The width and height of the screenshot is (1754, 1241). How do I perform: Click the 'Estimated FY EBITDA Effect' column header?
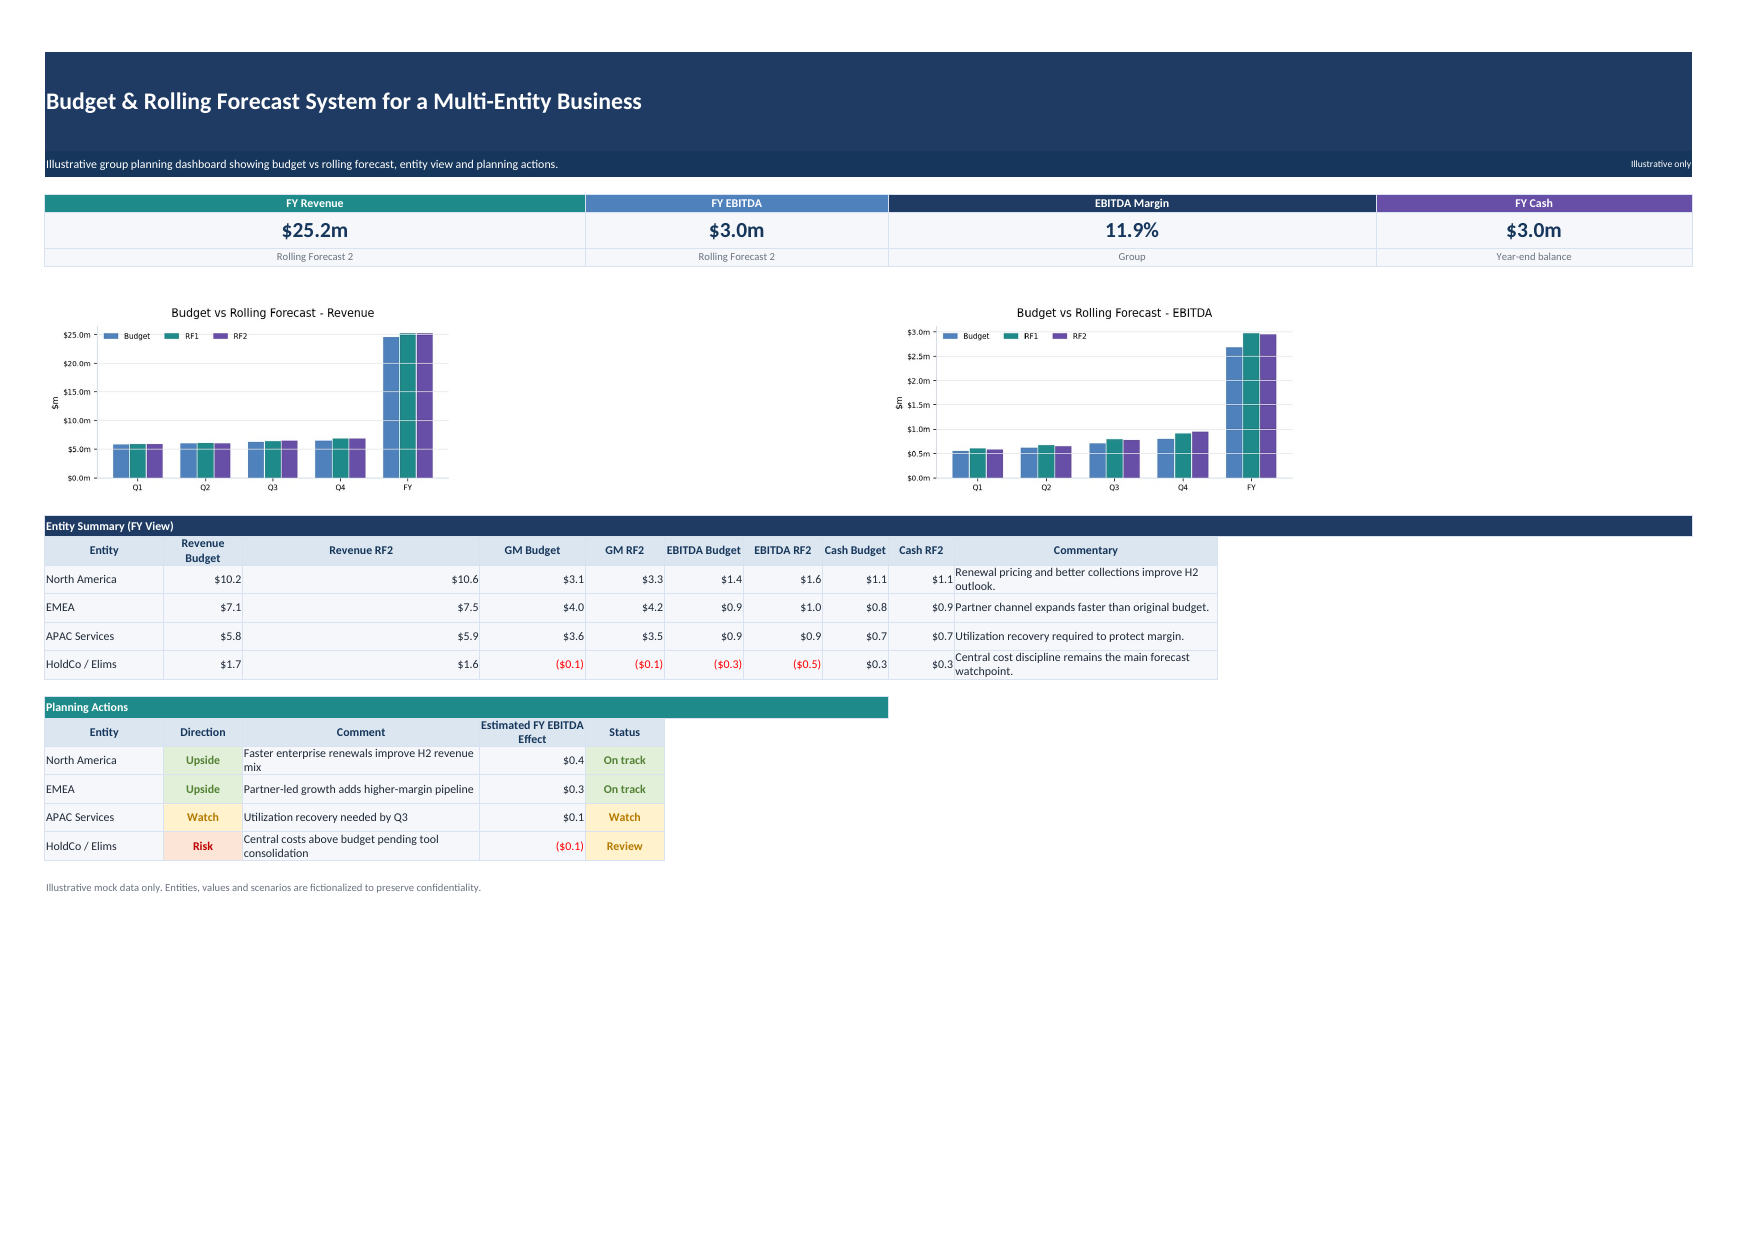[x=532, y=733]
